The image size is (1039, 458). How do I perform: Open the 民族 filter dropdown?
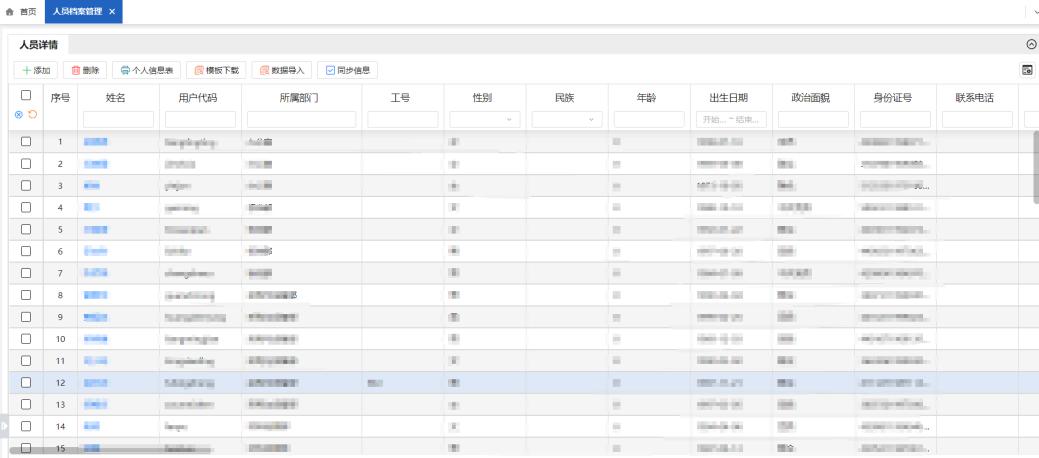(x=567, y=119)
